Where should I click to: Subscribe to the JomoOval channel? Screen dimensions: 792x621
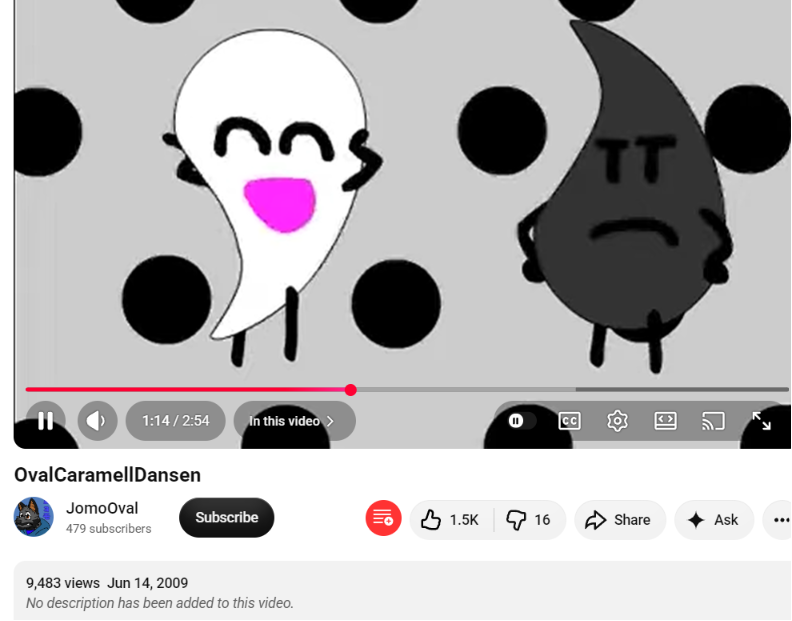pyautogui.click(x=227, y=517)
